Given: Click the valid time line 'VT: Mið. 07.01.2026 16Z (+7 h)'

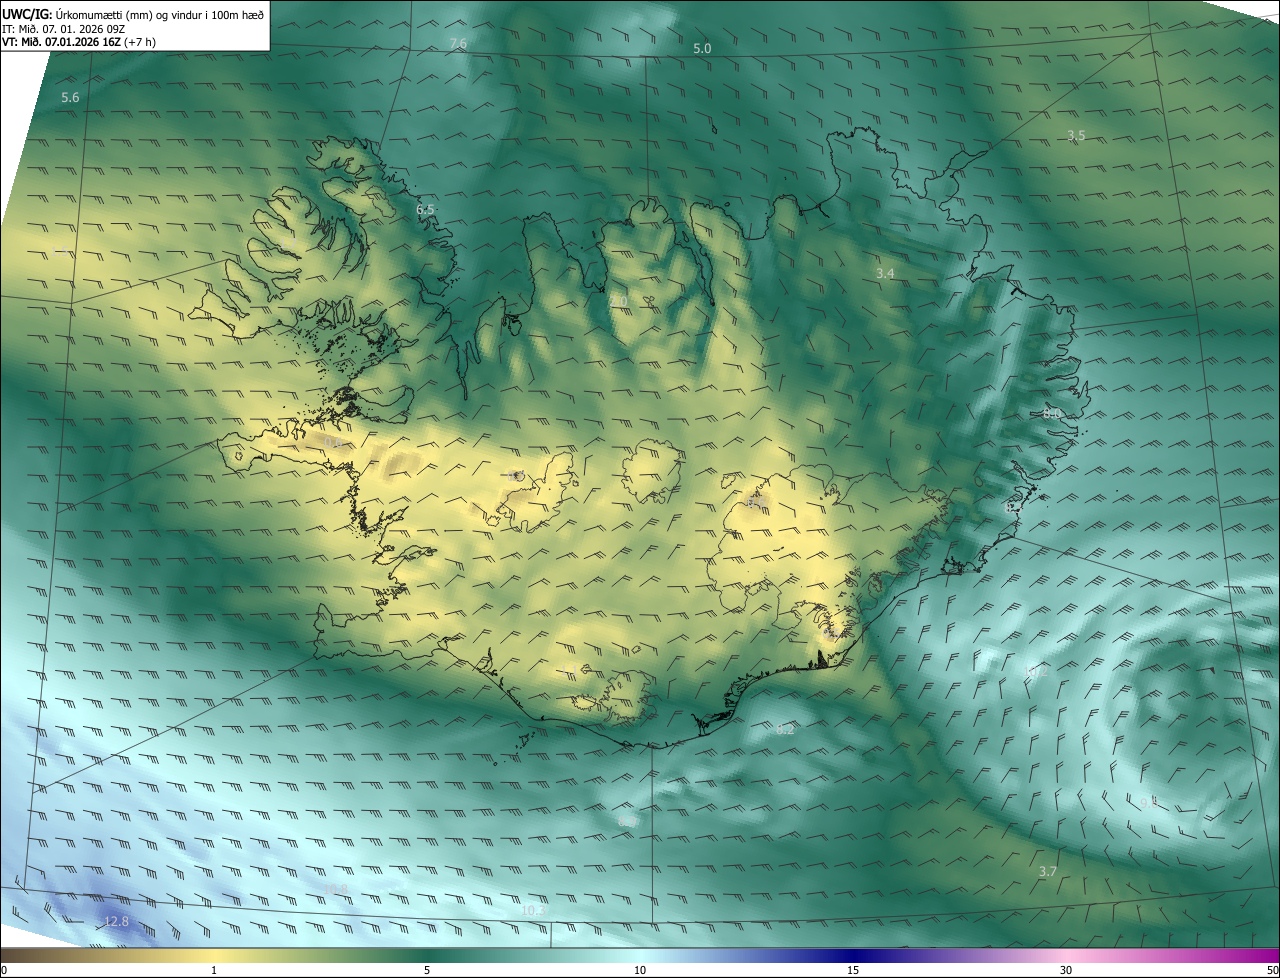Looking at the screenshot, I should pos(79,42).
